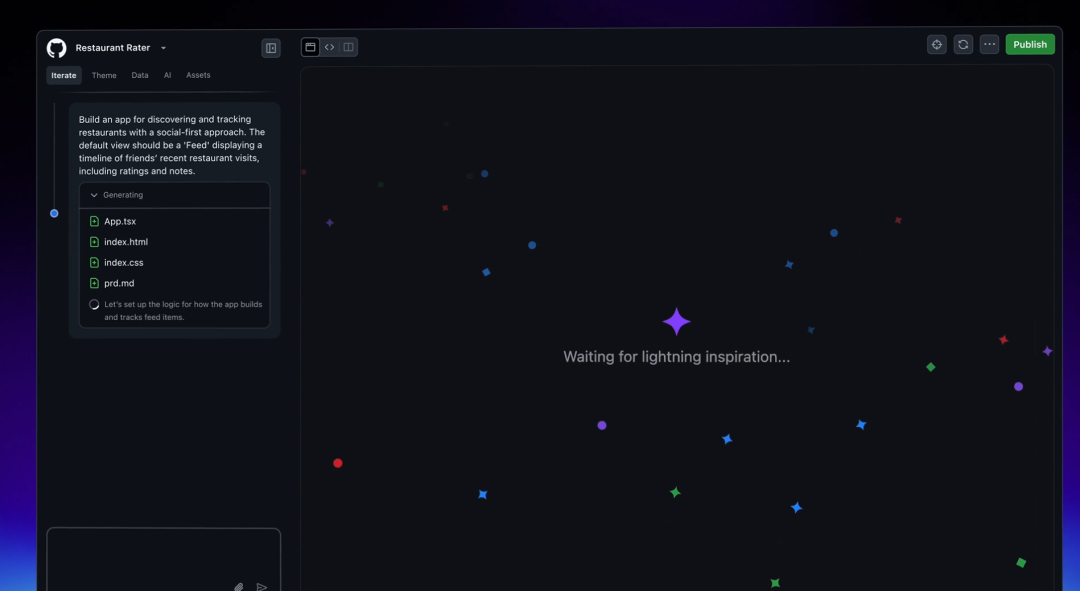The height and width of the screenshot is (591, 1080).
Task: Click the 'Let's set up the logic' status text
Action: coord(183,311)
